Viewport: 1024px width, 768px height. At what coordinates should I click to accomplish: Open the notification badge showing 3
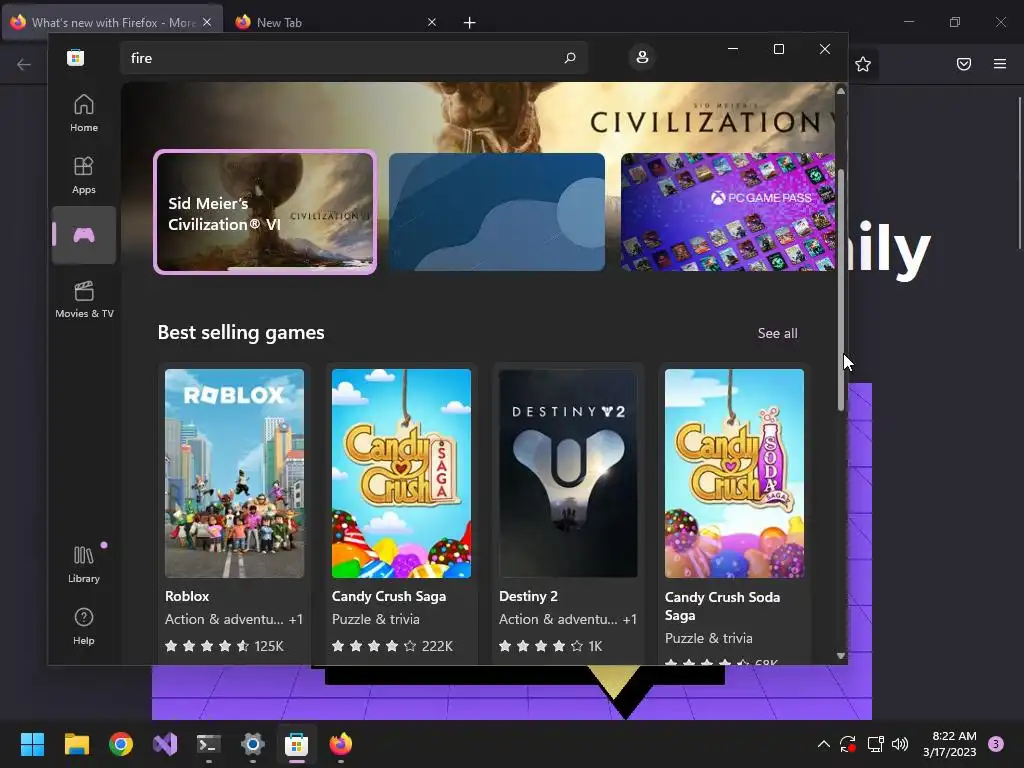point(996,744)
